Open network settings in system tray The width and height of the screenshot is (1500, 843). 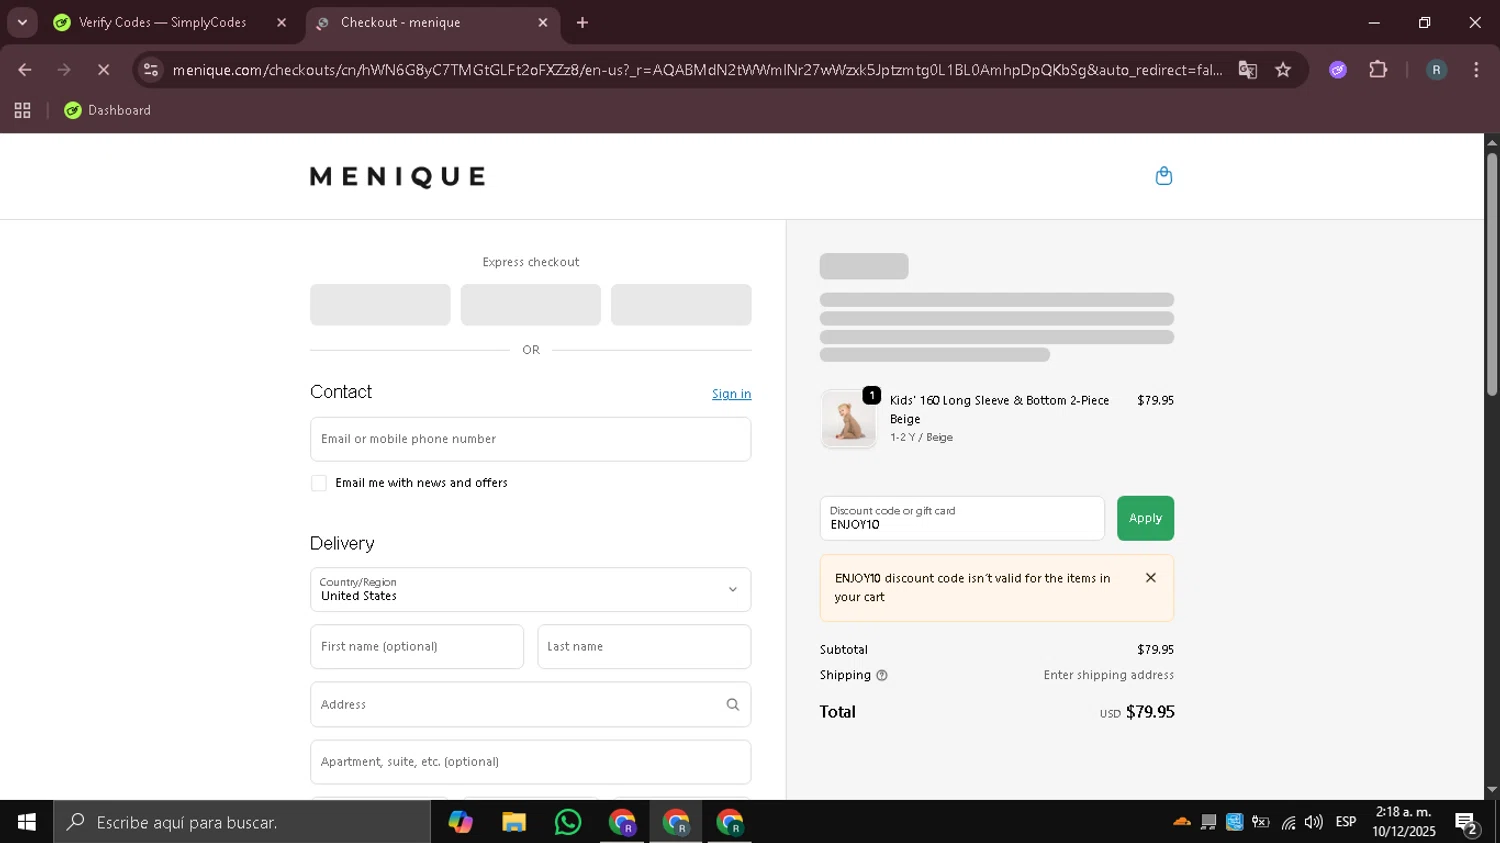pos(1288,822)
